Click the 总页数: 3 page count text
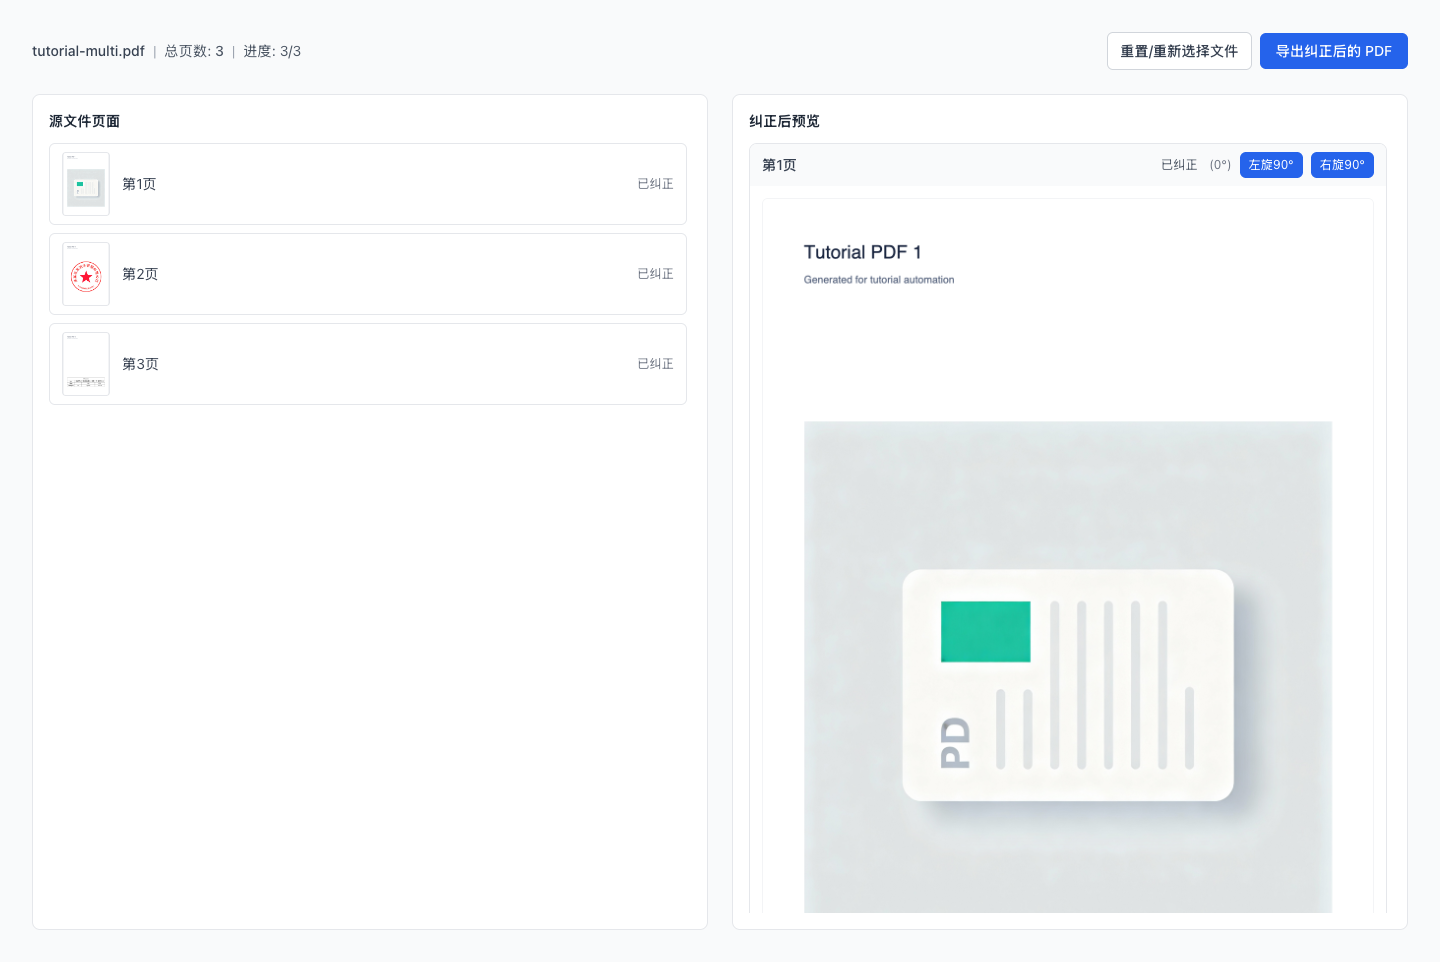1440x962 pixels. [x=194, y=51]
